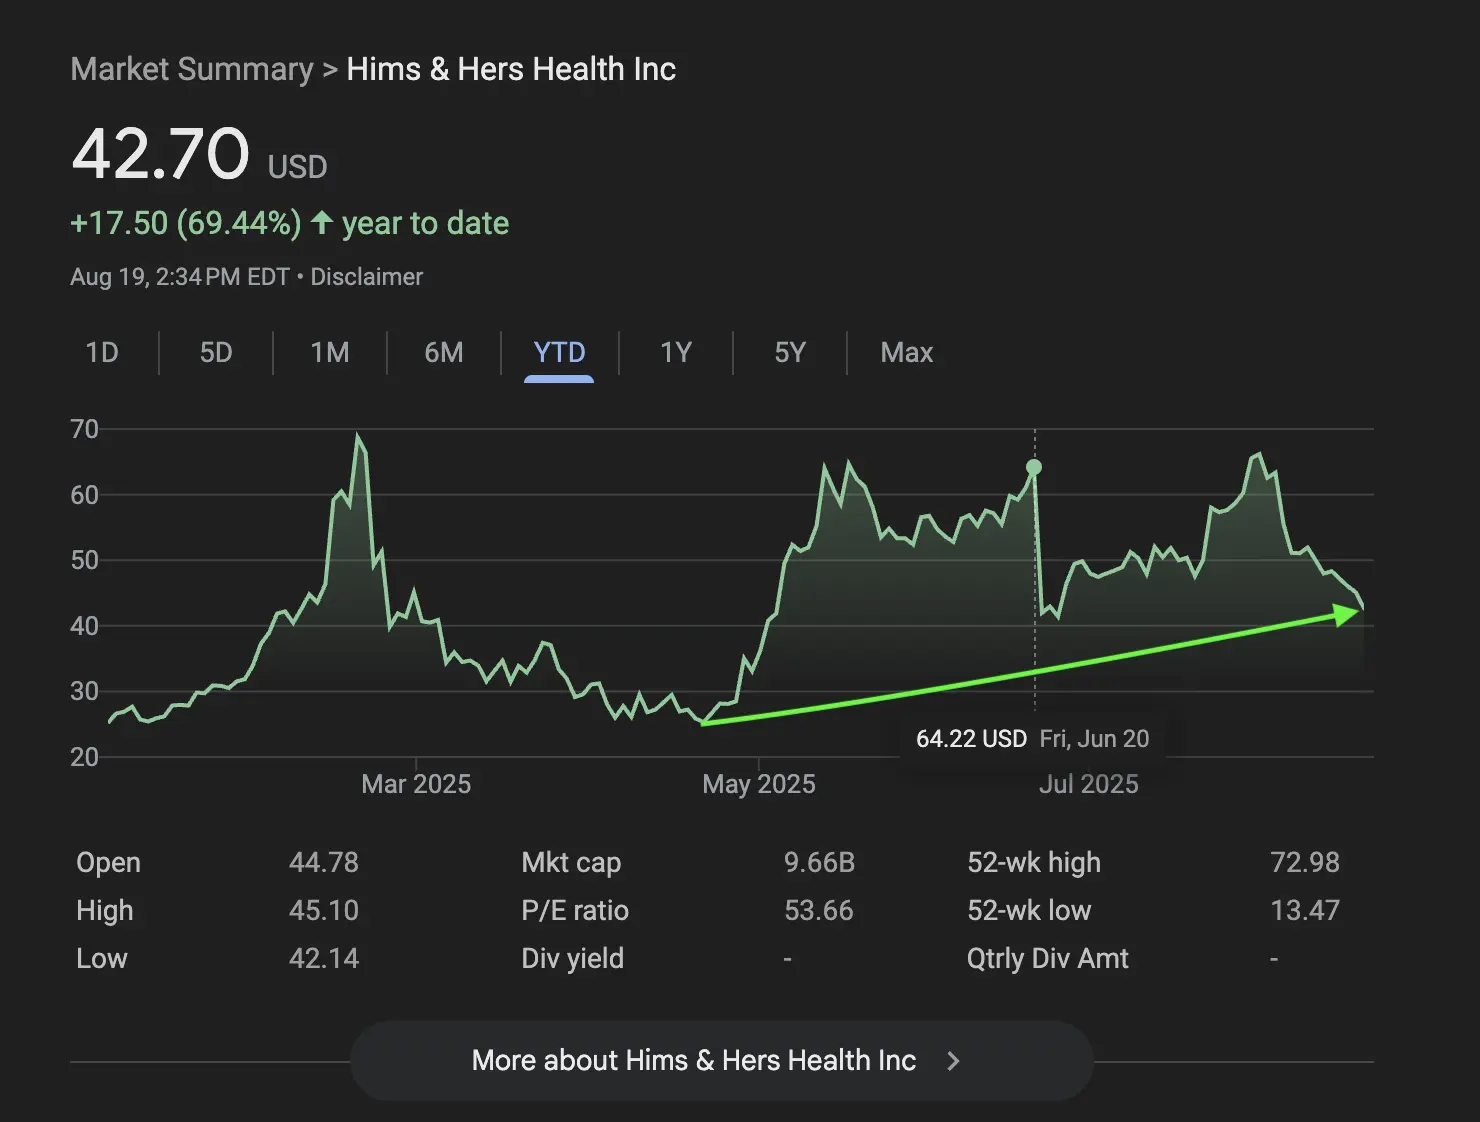Select the YTD tab
1480x1122 pixels.
(559, 352)
